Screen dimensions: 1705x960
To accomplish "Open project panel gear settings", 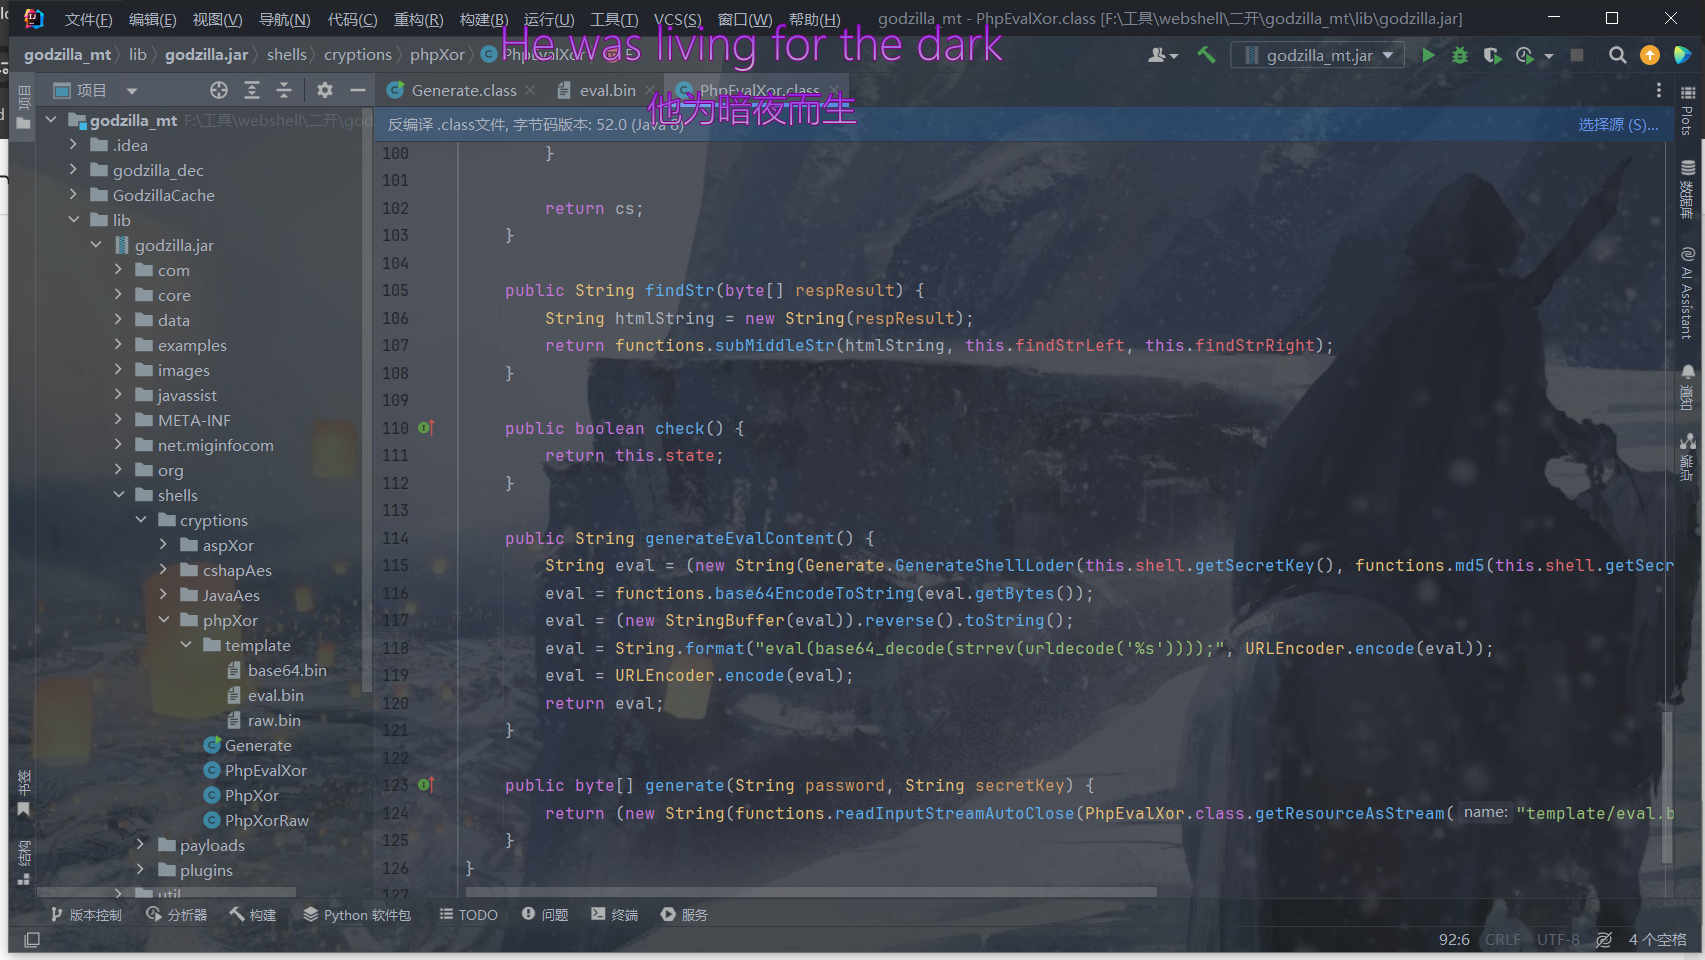I will click(x=325, y=90).
